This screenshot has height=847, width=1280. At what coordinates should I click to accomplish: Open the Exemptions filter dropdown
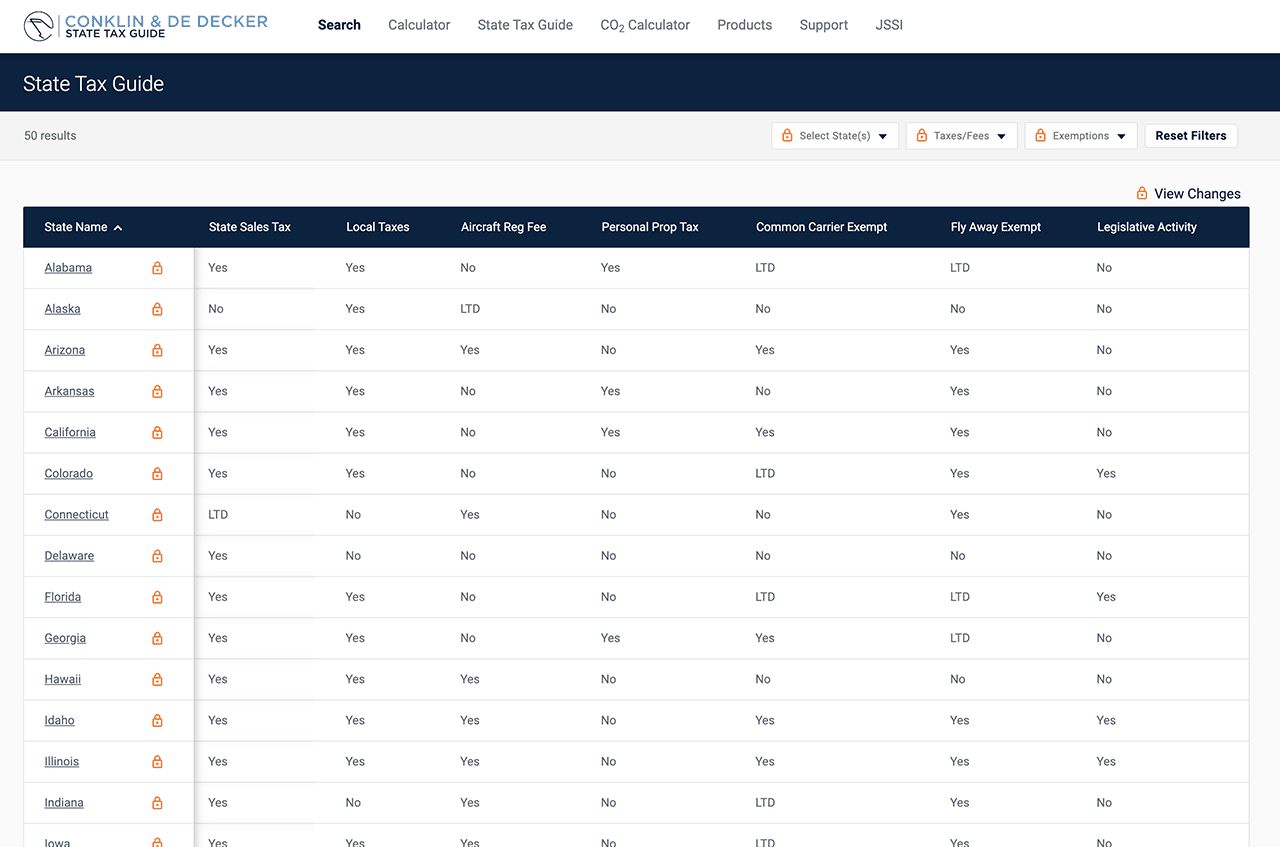tap(1081, 135)
